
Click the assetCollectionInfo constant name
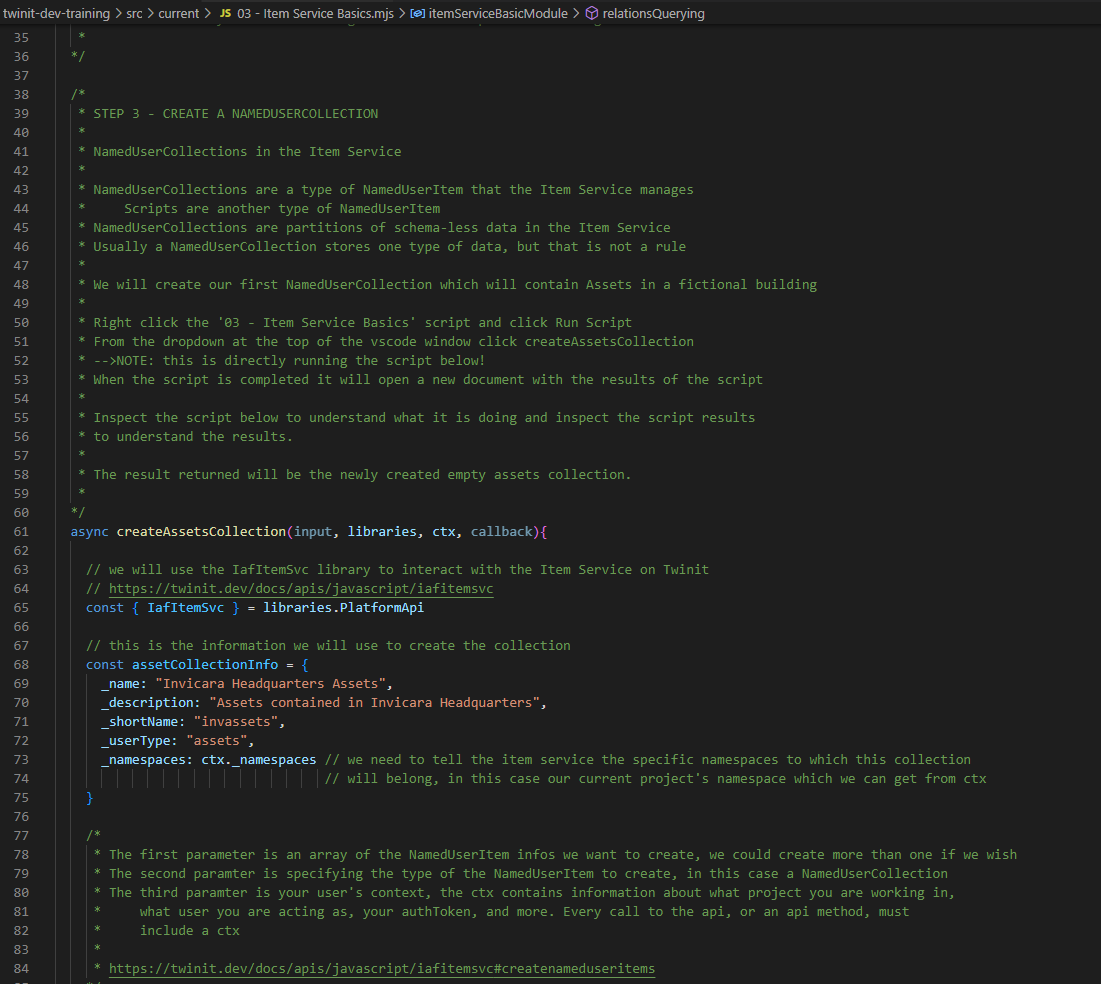pyautogui.click(x=205, y=664)
